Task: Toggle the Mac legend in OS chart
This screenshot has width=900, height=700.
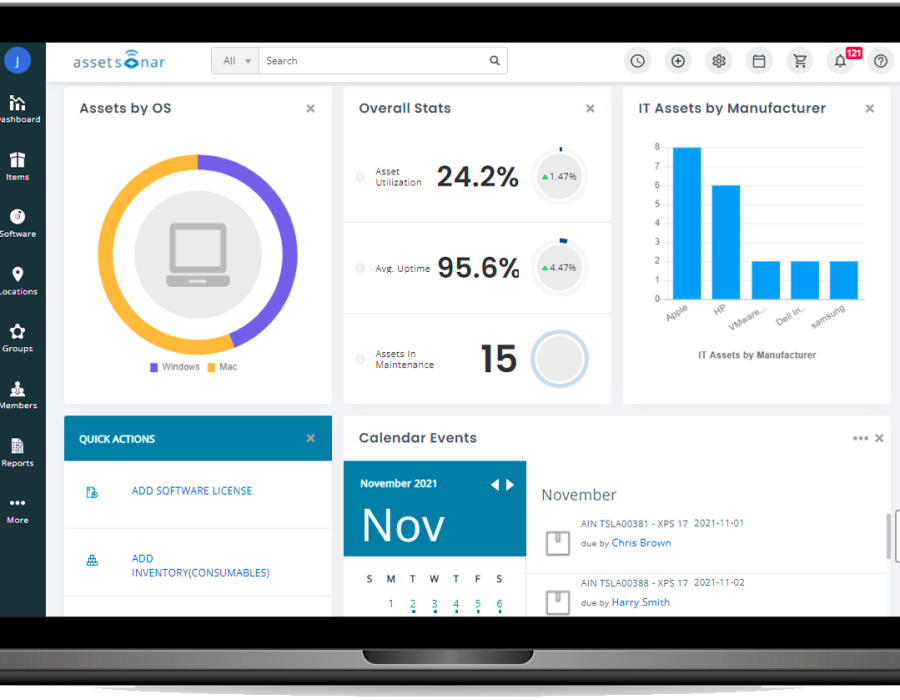Action: pyautogui.click(x=222, y=367)
